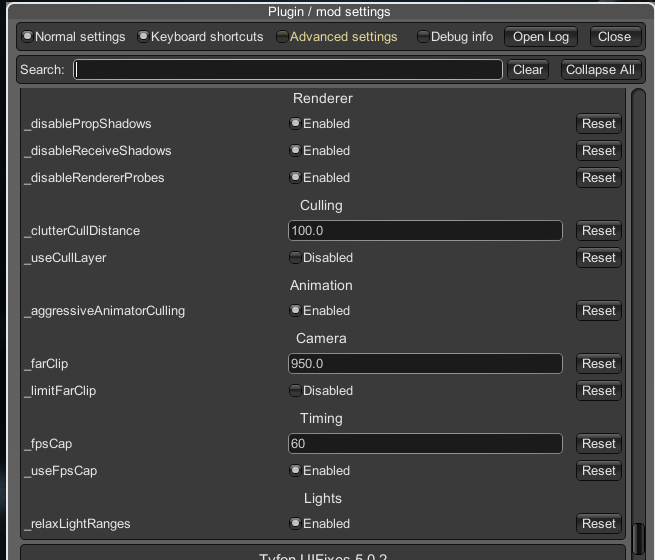Click into the Search text field
The height and width of the screenshot is (560, 655).
pos(288,69)
